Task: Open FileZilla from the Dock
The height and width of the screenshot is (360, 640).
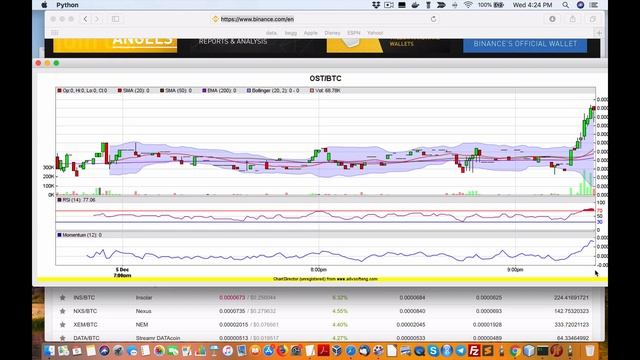Action: tap(474, 351)
